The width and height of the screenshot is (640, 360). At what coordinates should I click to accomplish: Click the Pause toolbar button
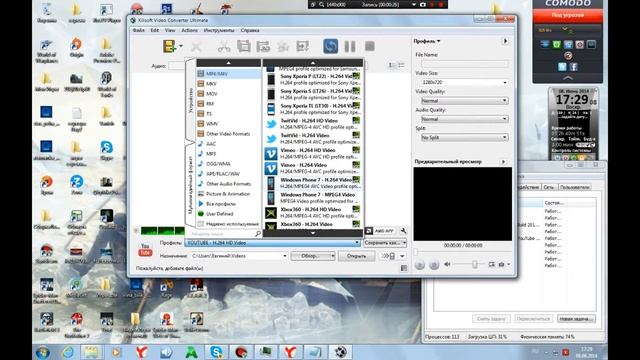350,46
